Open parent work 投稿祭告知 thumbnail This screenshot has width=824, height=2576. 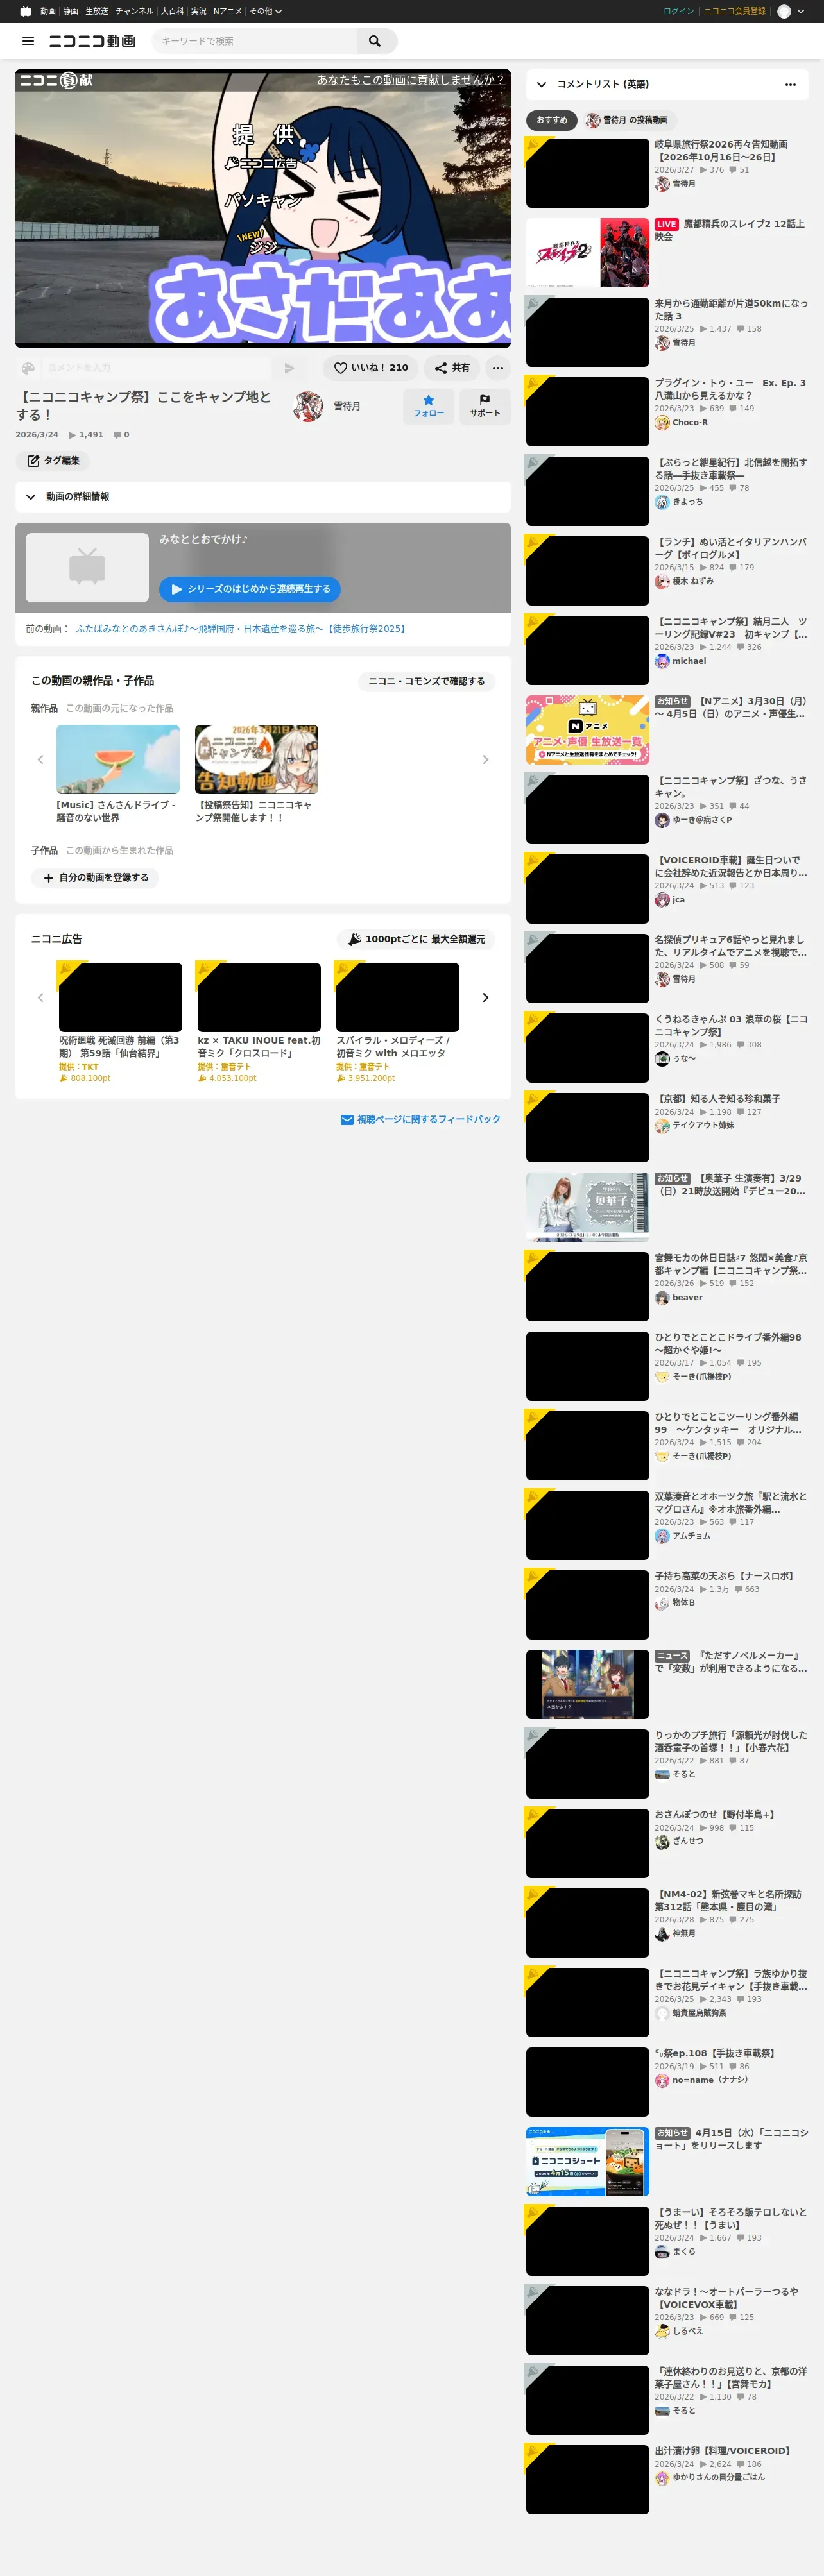(257, 760)
